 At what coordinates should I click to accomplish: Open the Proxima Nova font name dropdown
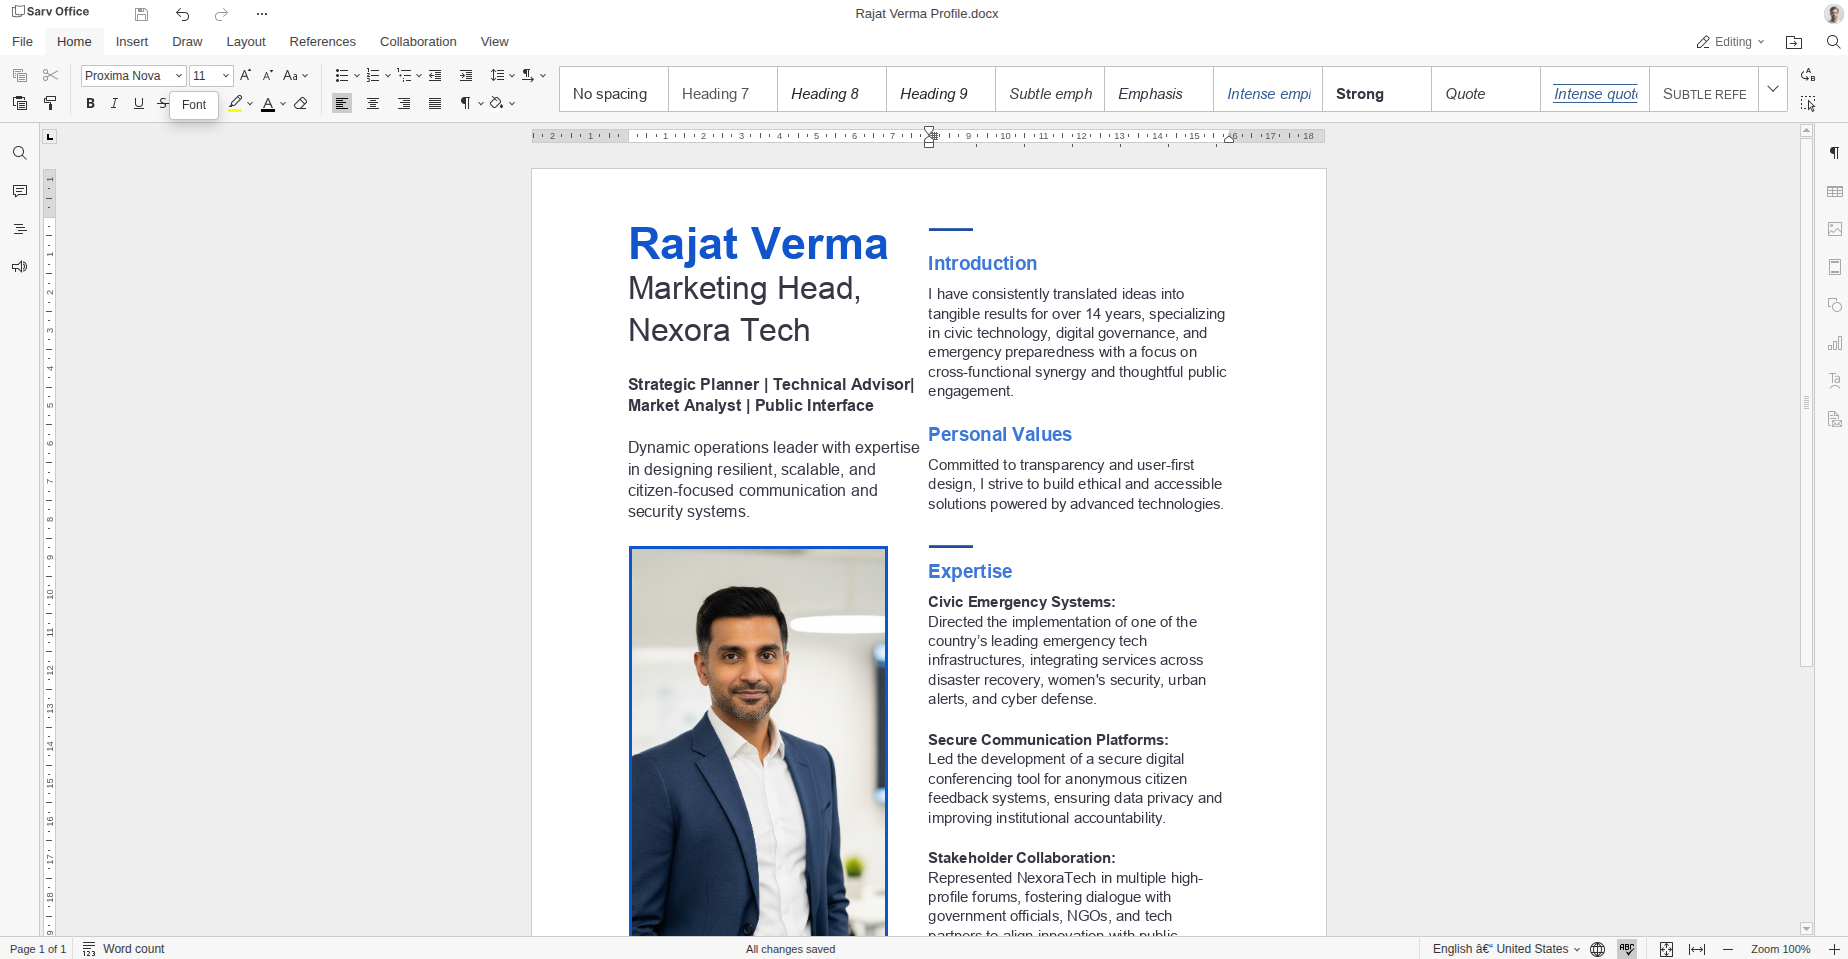coord(179,76)
